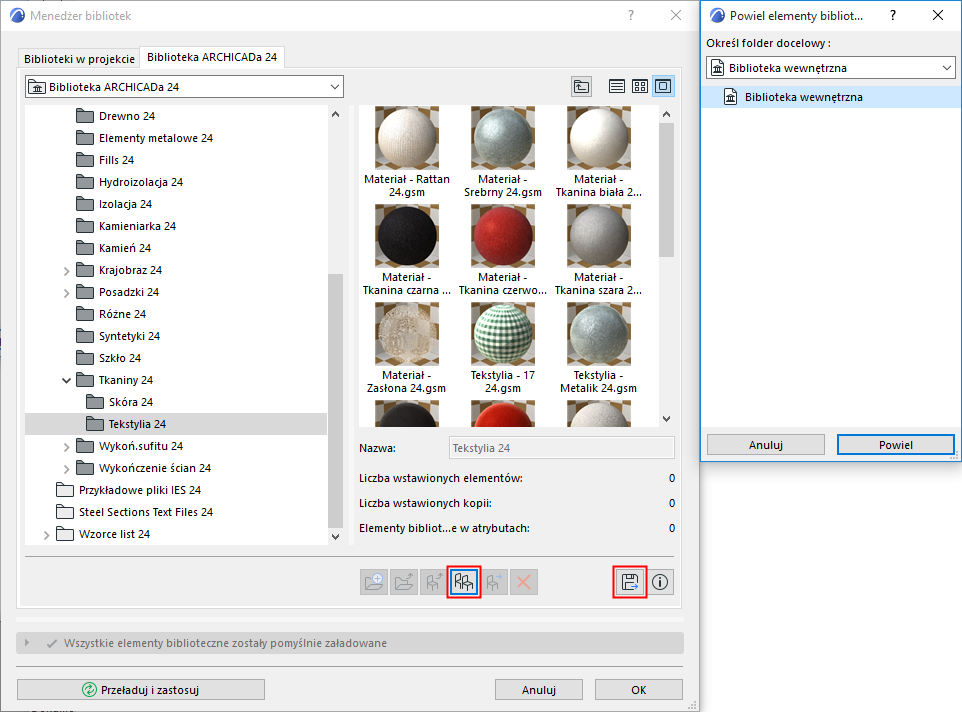Expand the library loading status panel

(26, 643)
